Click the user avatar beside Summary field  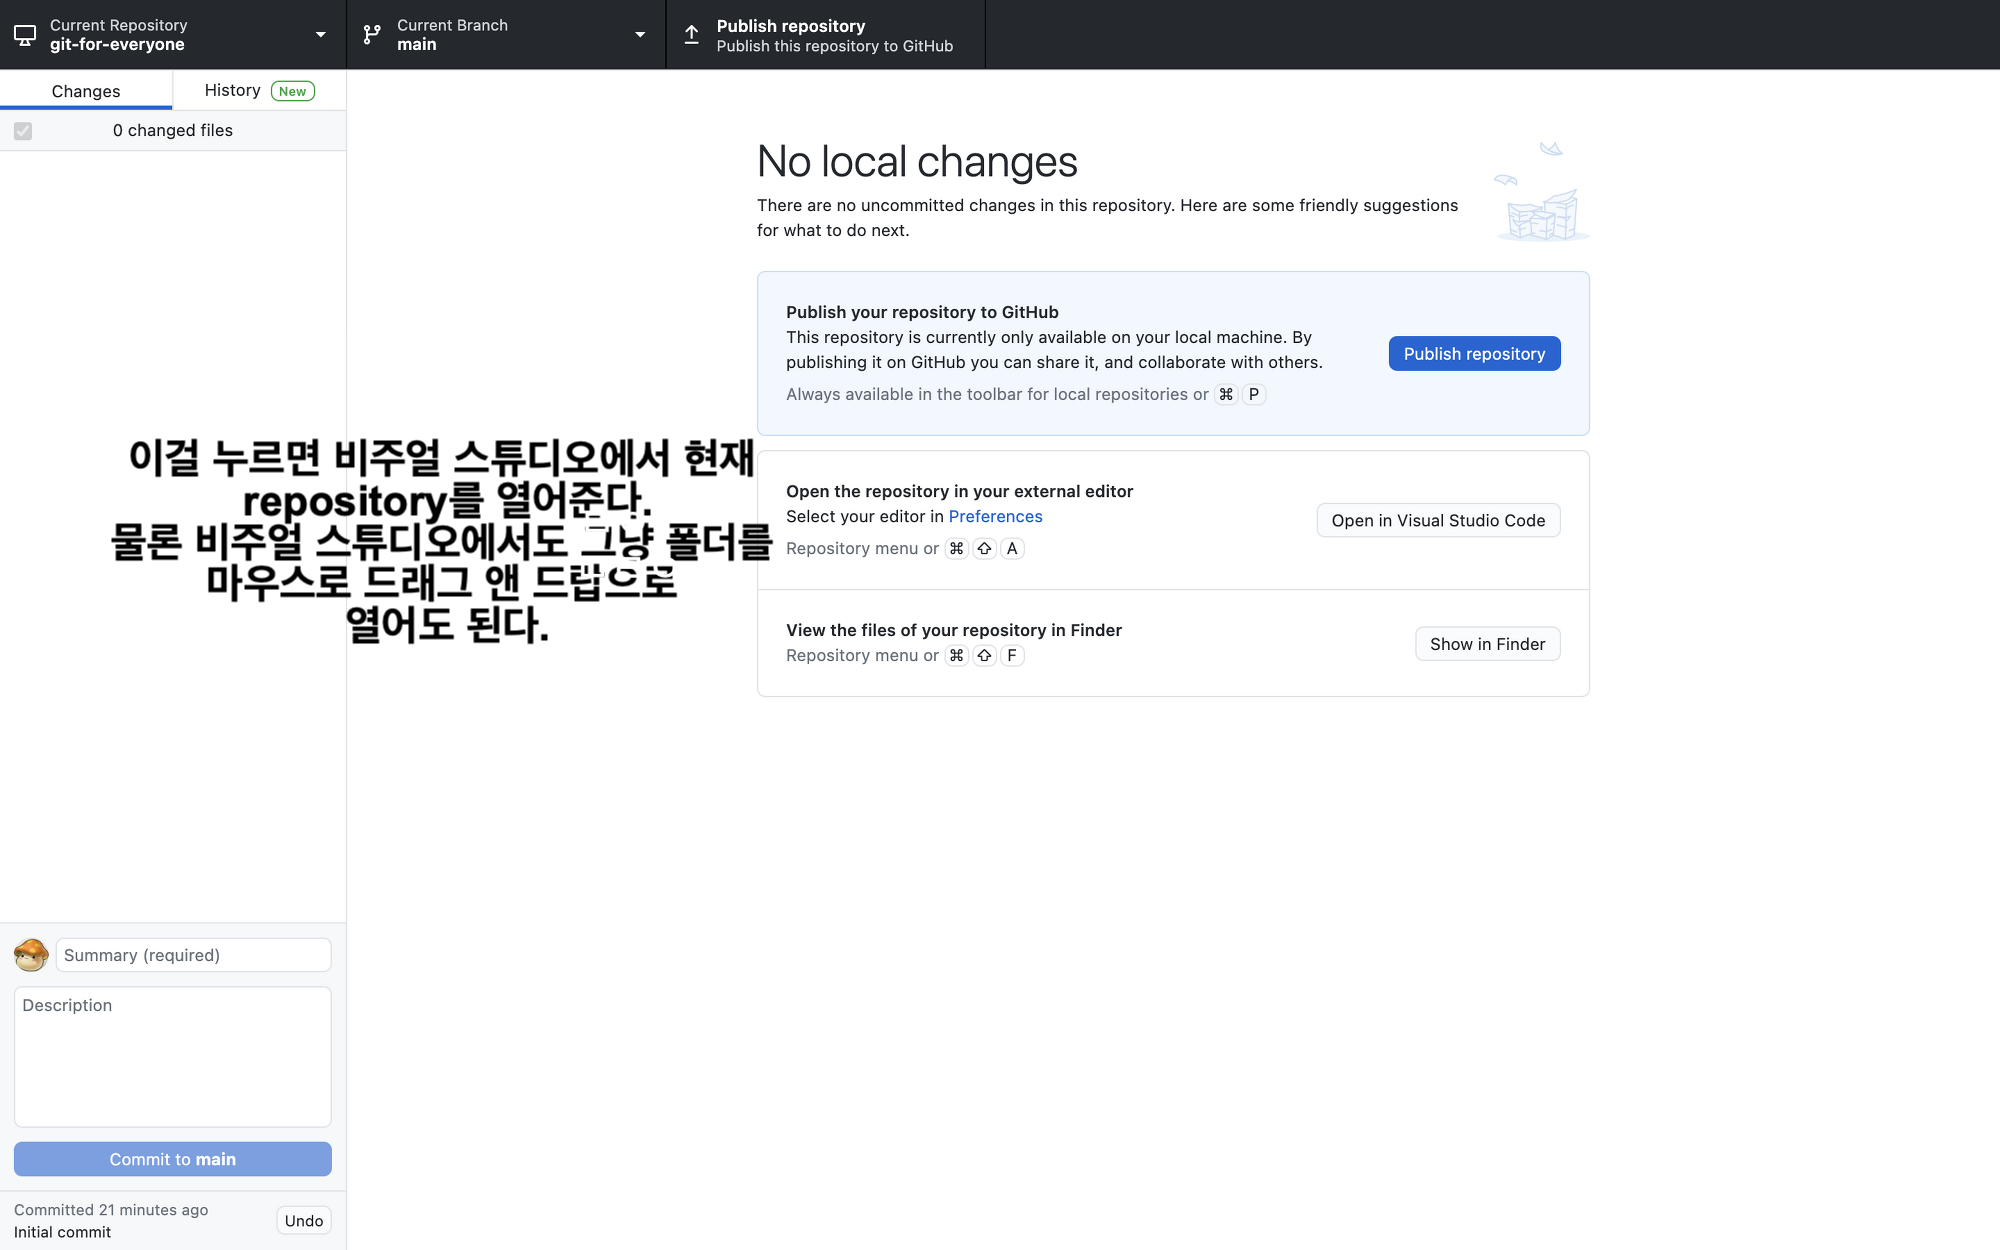[x=31, y=955]
